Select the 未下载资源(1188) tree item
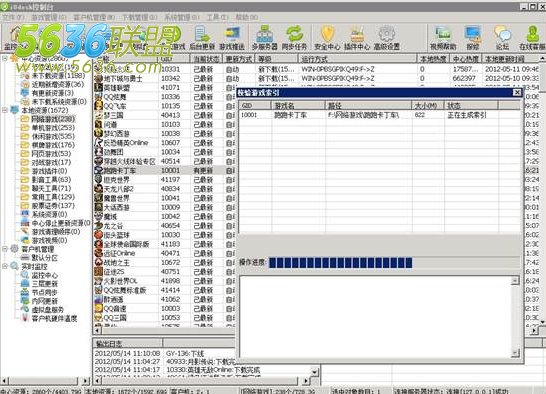Viewport: 546px width, 394px height. pyautogui.click(x=58, y=76)
